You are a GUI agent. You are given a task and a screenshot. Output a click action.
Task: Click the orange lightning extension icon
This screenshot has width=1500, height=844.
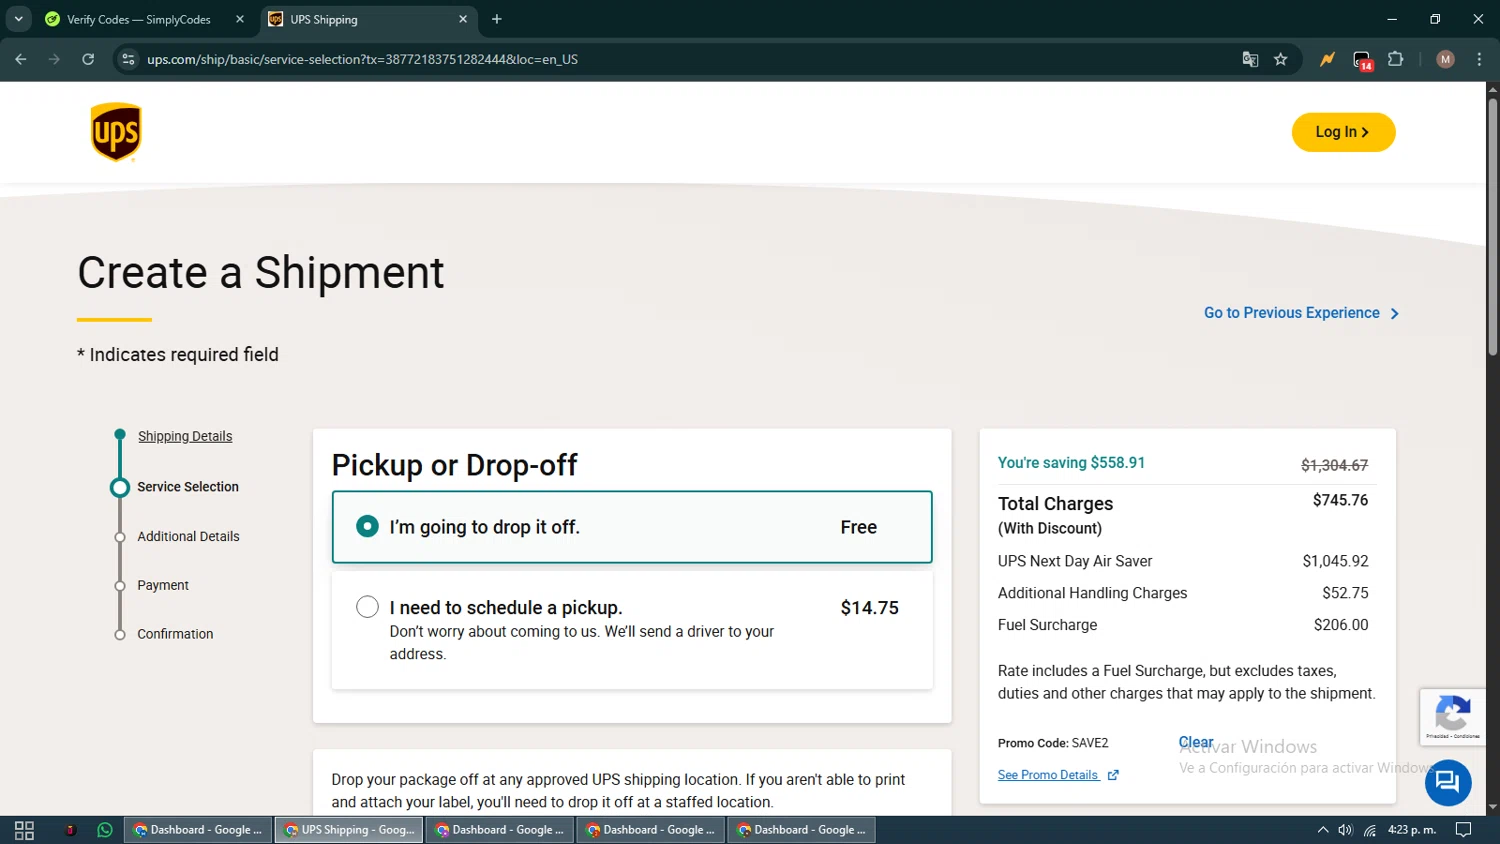click(x=1327, y=59)
